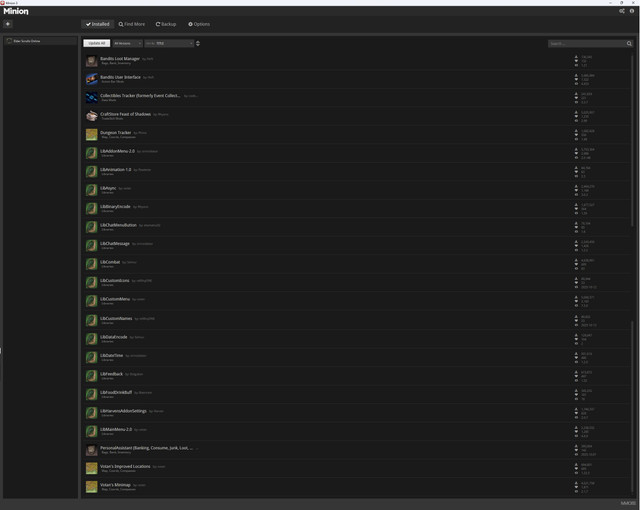Click the LibDataEncode library icon
This screenshot has width=640, height=510.
(x=91, y=339)
